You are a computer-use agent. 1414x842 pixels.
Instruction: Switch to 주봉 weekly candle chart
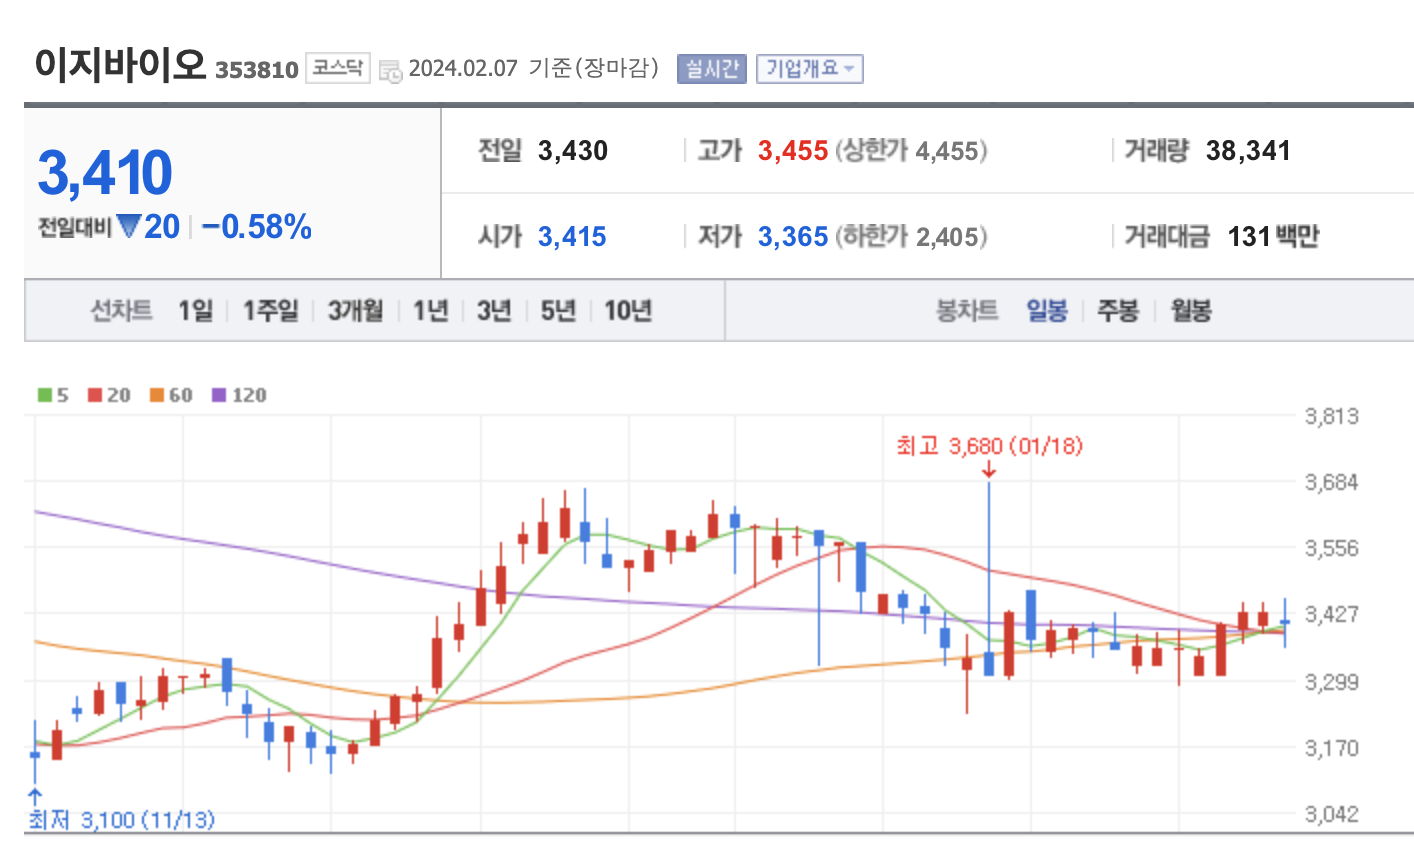(1118, 311)
